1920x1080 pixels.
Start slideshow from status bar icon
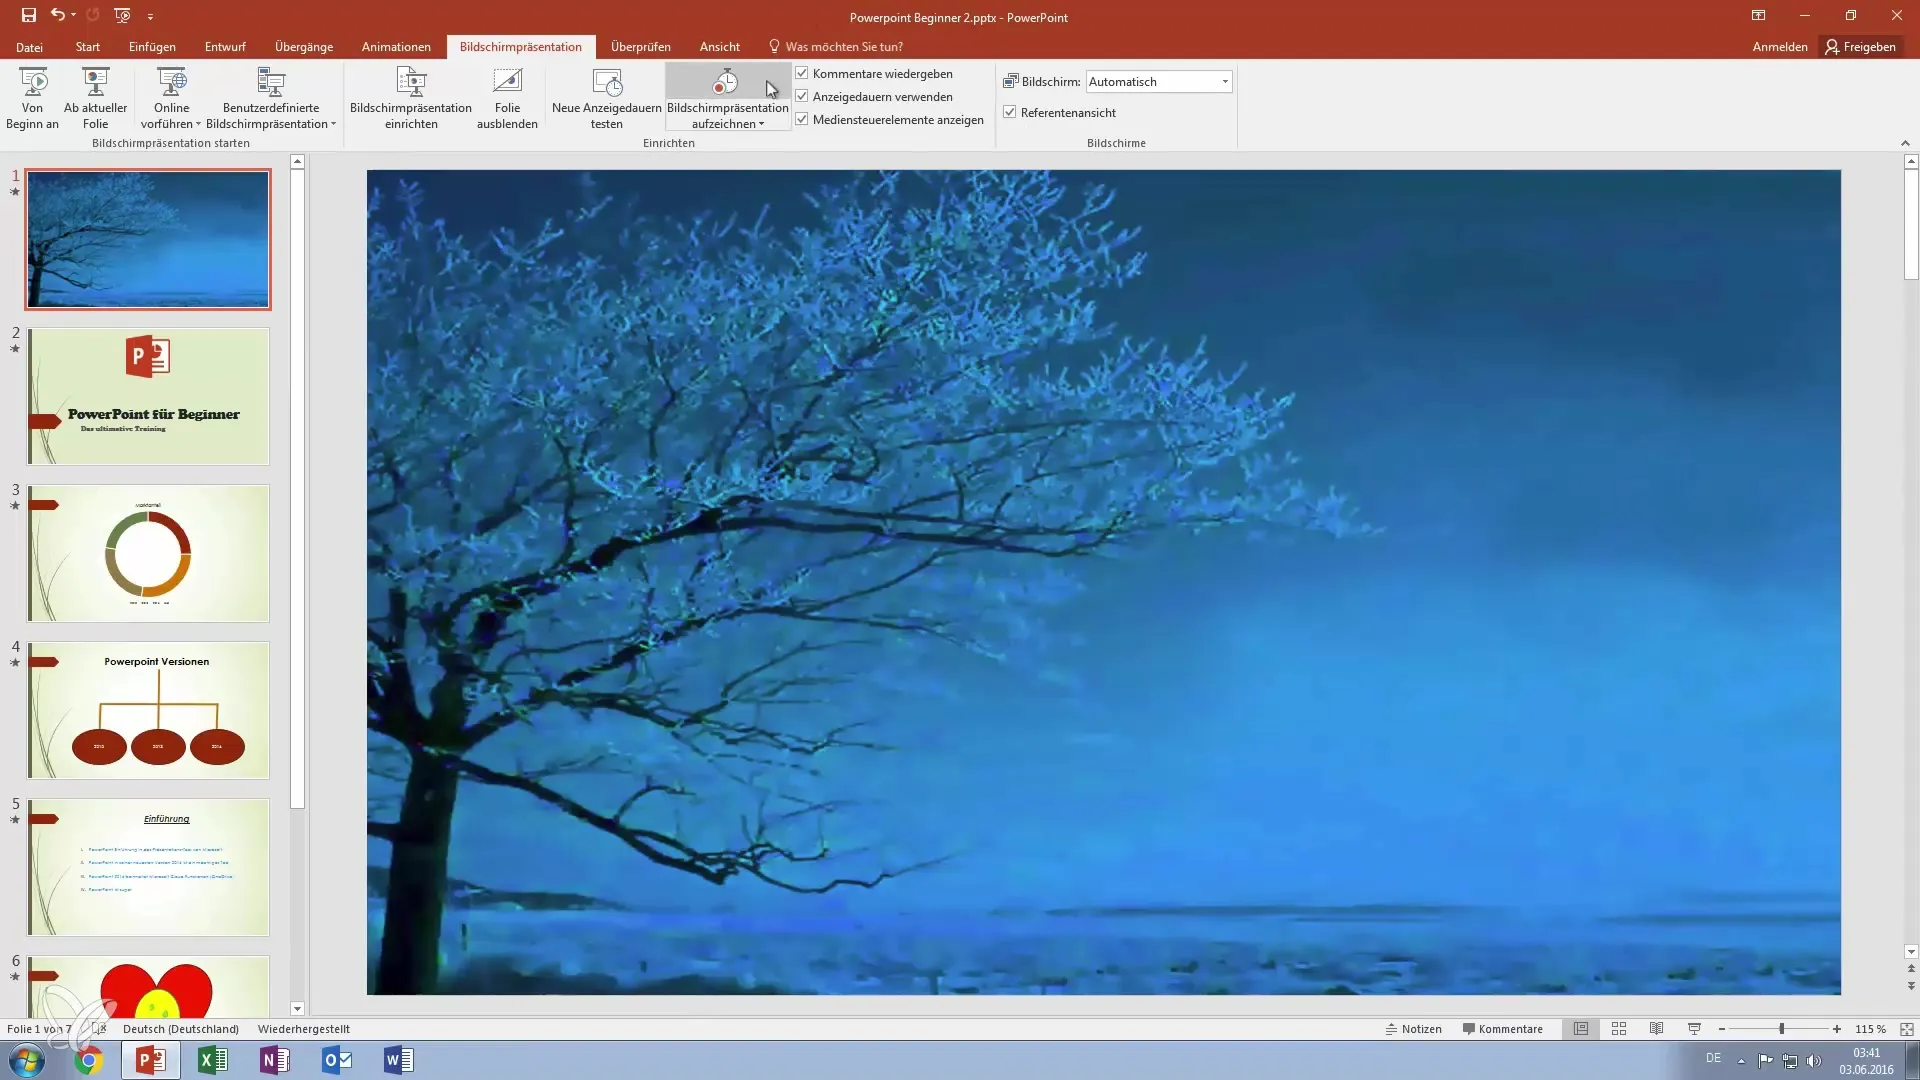[x=1694, y=1029]
